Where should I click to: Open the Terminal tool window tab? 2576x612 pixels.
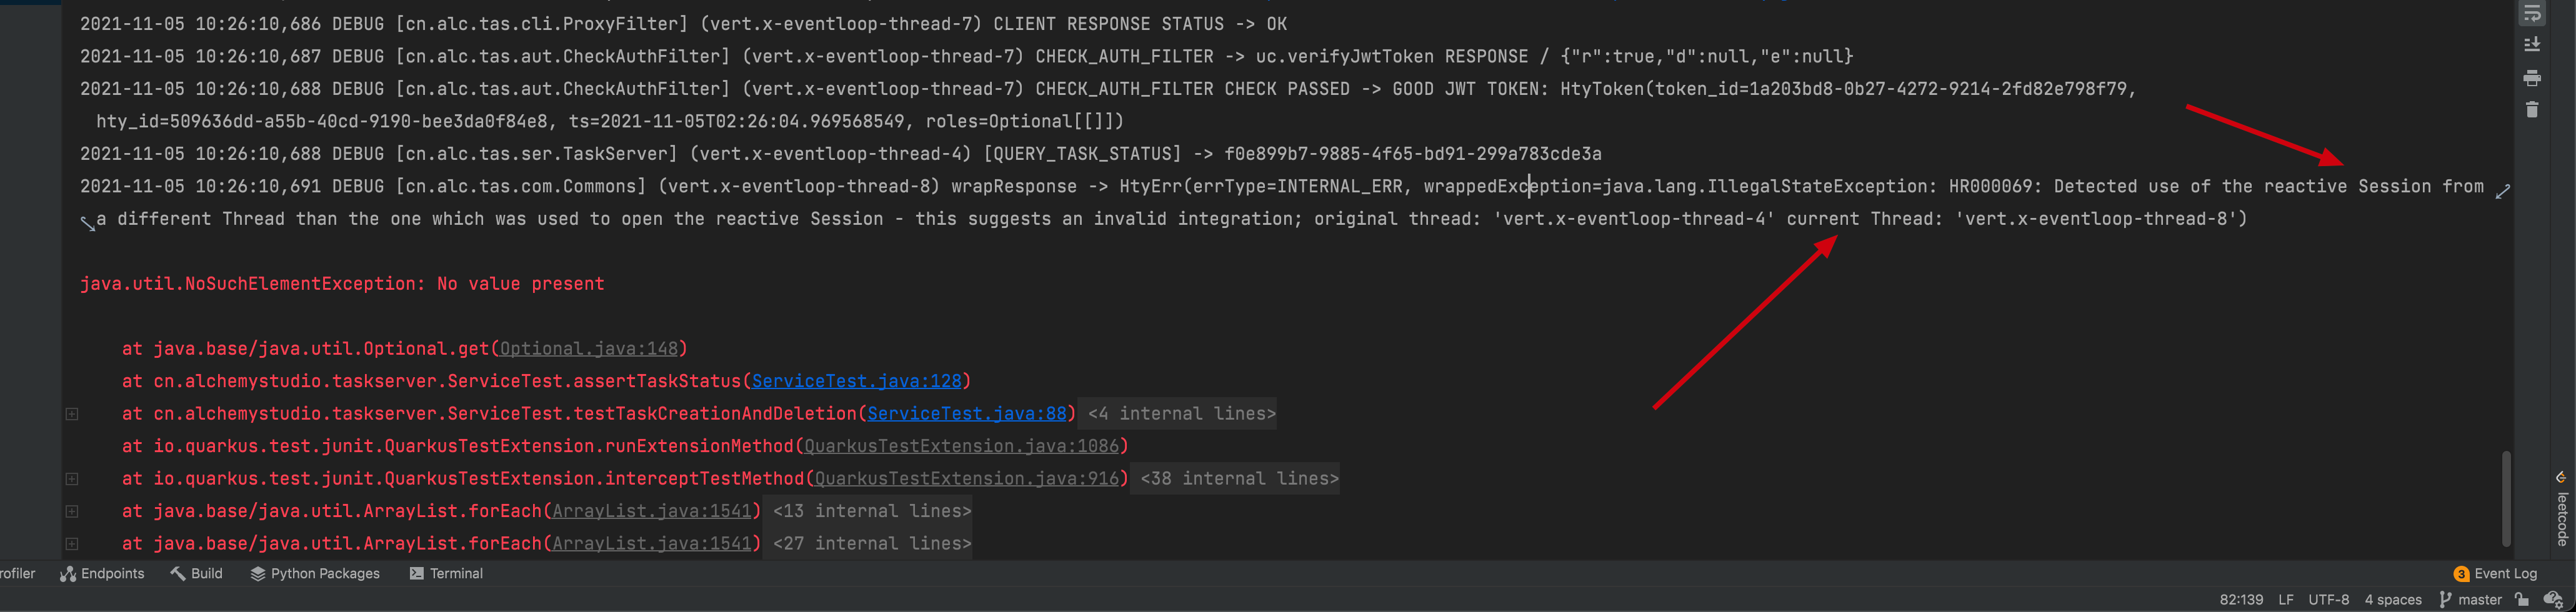(446, 574)
